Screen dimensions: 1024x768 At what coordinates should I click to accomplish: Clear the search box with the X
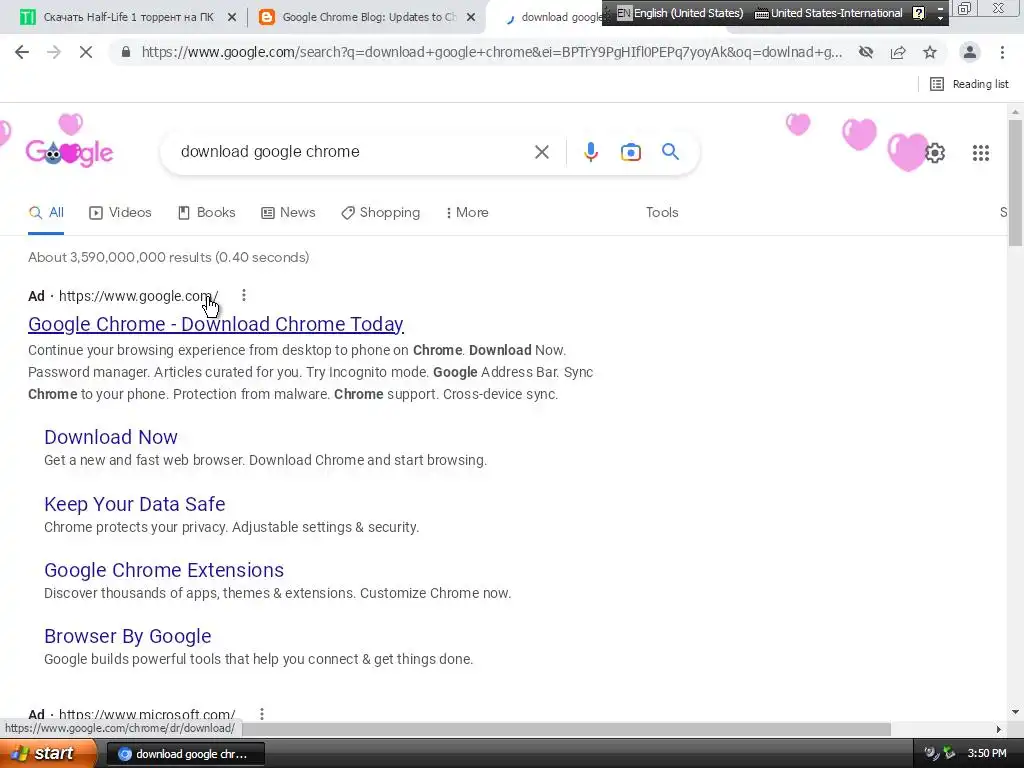pos(541,152)
